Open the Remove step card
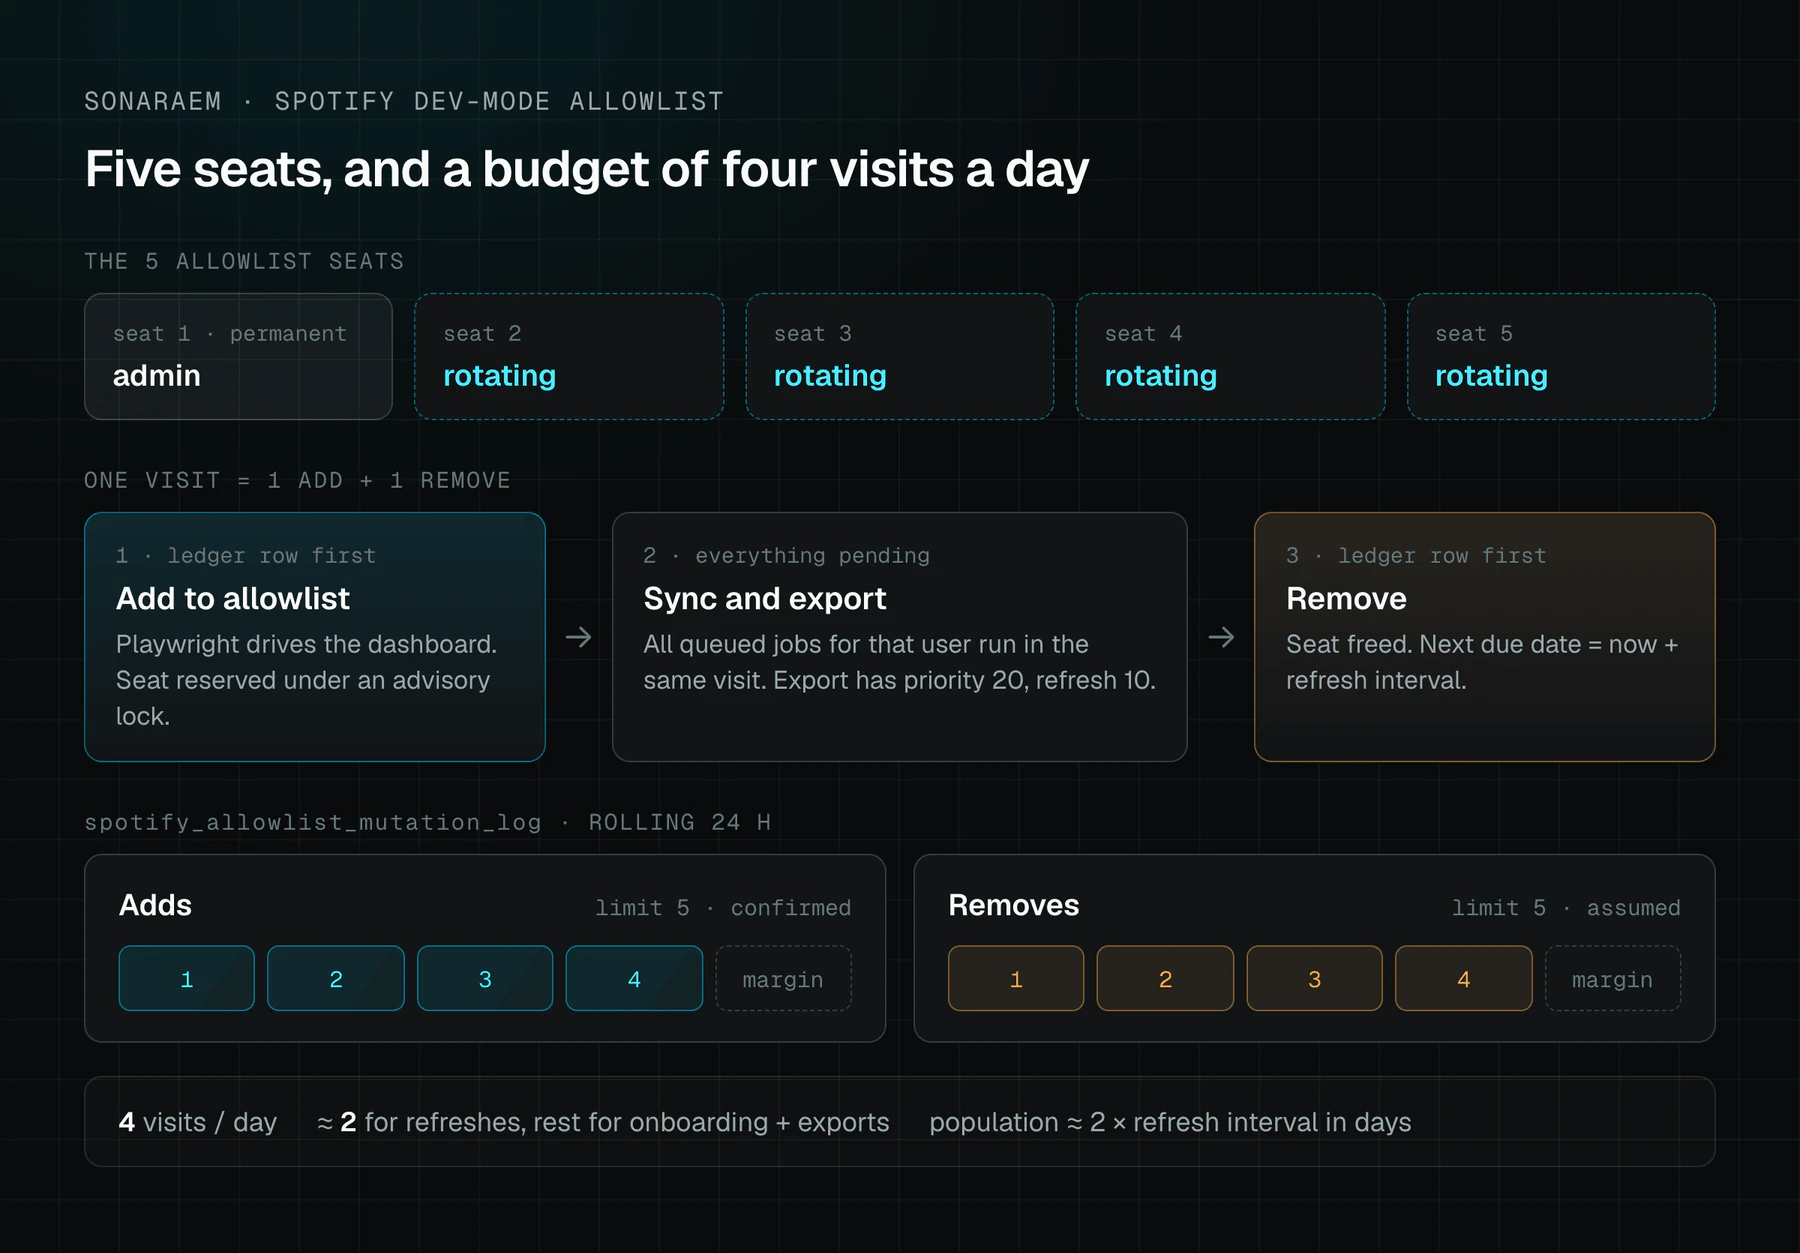This screenshot has width=1800, height=1253. [1485, 637]
